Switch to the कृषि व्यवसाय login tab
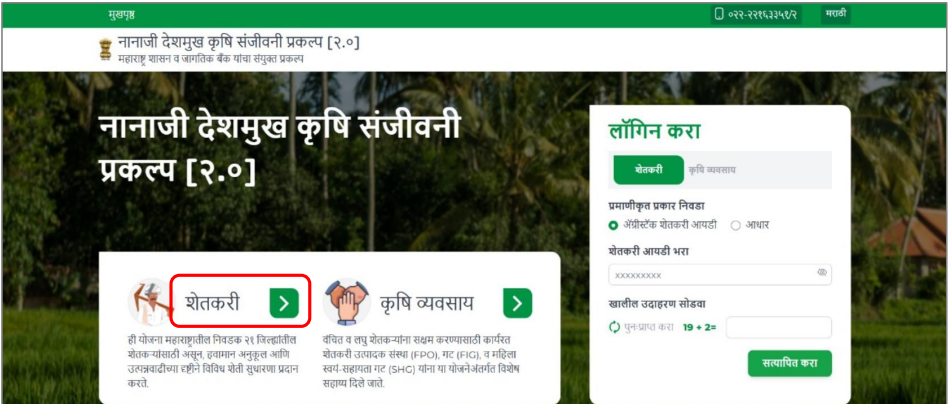Viewport: 948px width, 404px height. (x=712, y=171)
